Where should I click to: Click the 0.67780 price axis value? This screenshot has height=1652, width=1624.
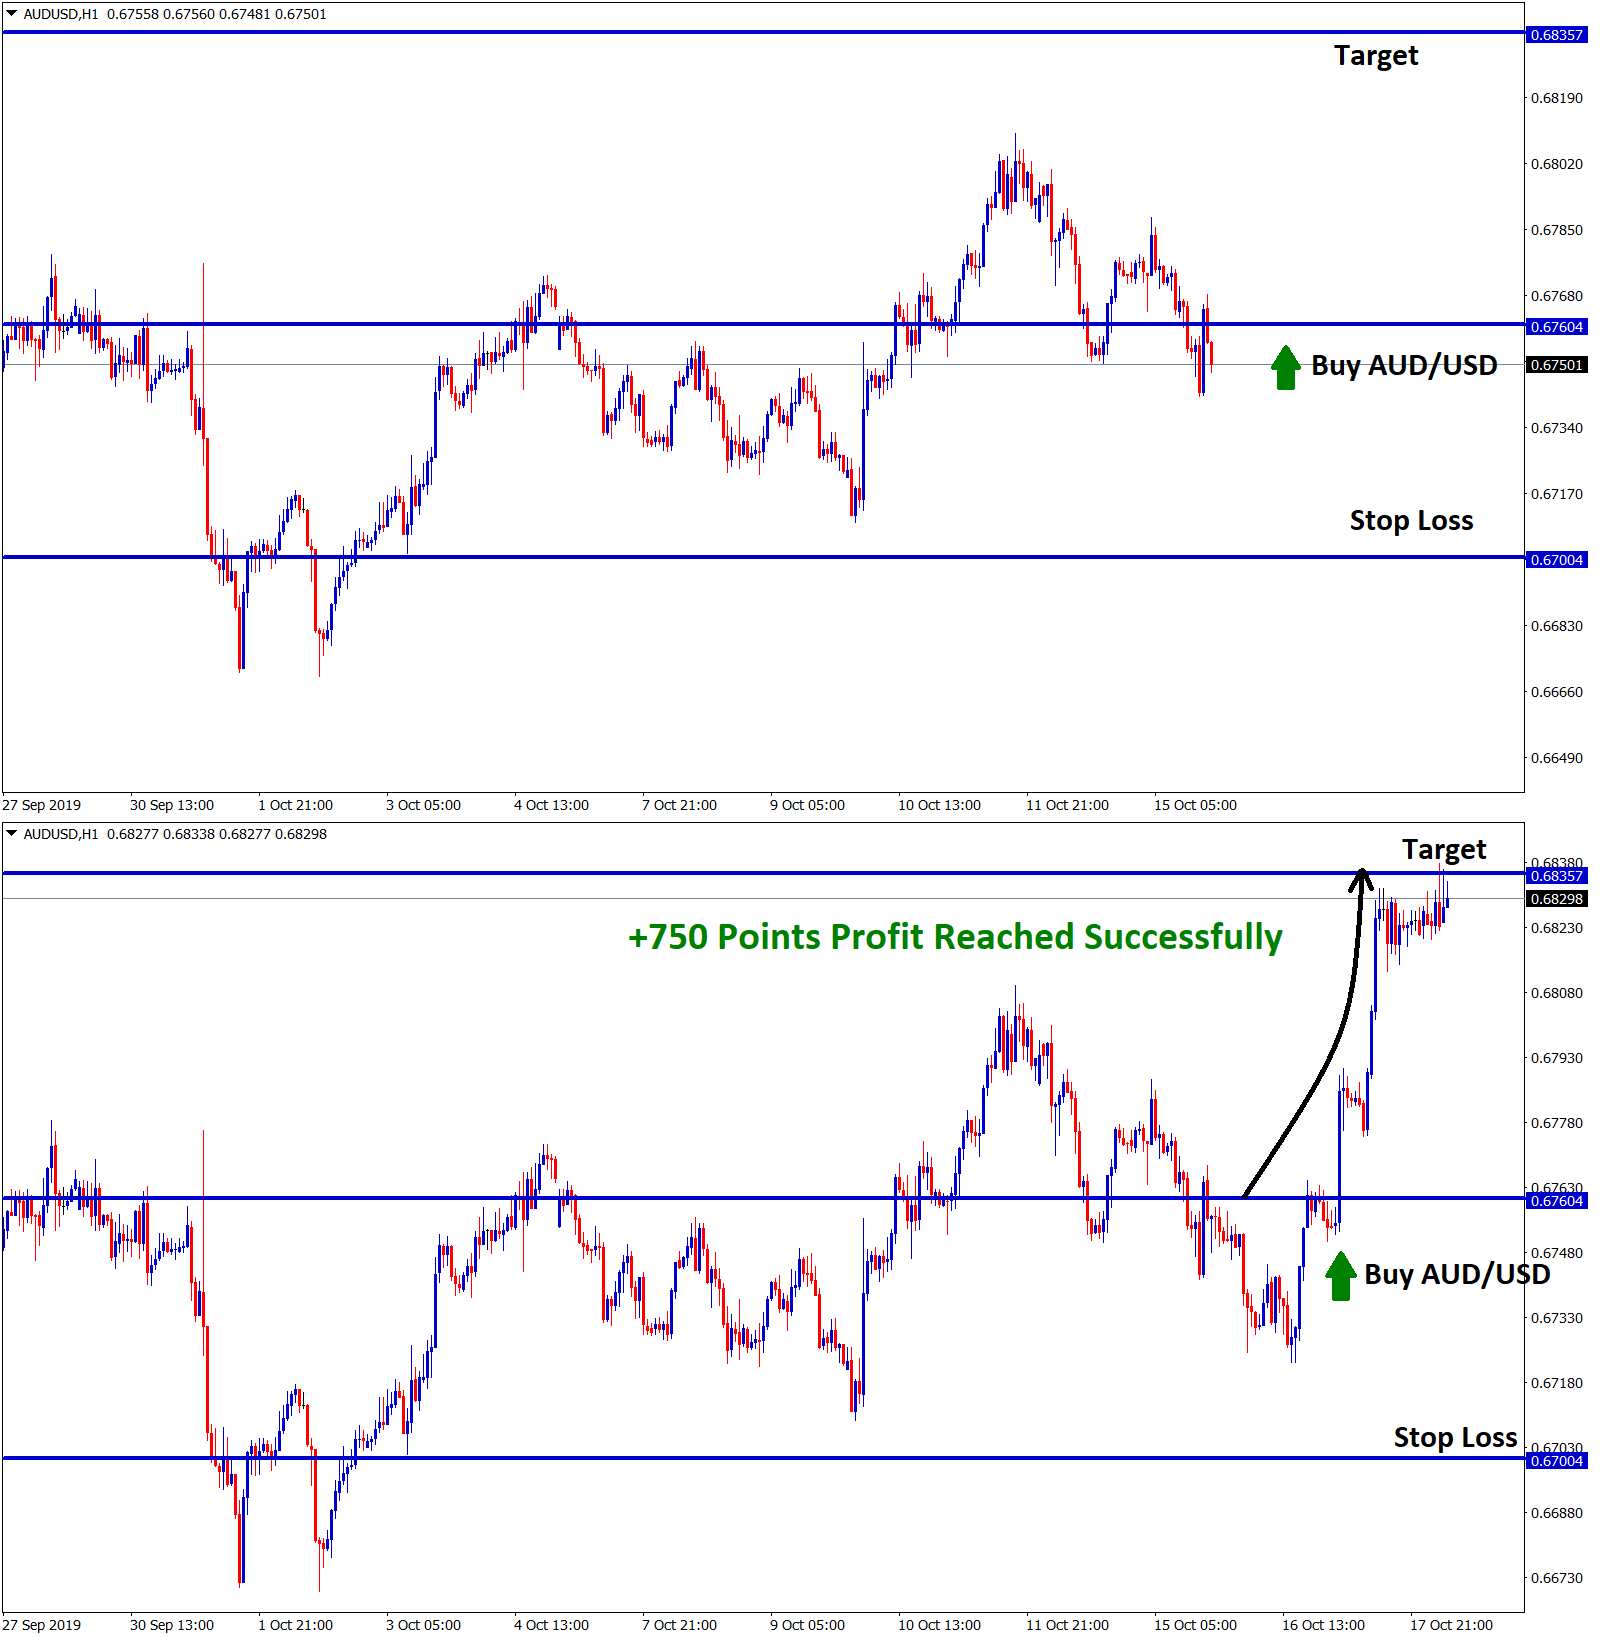point(1557,1123)
